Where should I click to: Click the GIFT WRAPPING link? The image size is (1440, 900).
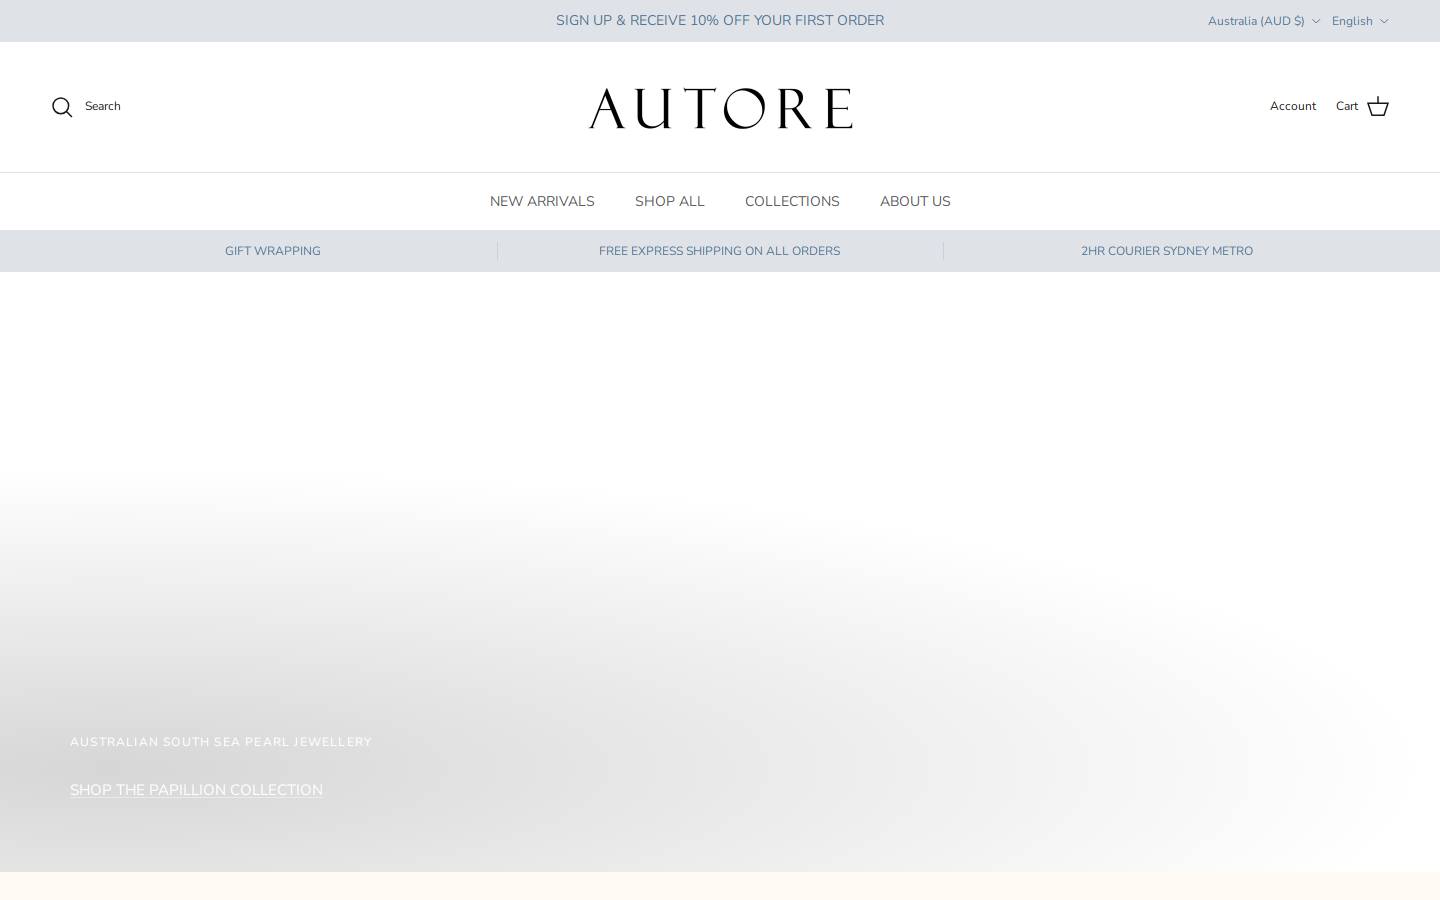pyautogui.click(x=273, y=251)
